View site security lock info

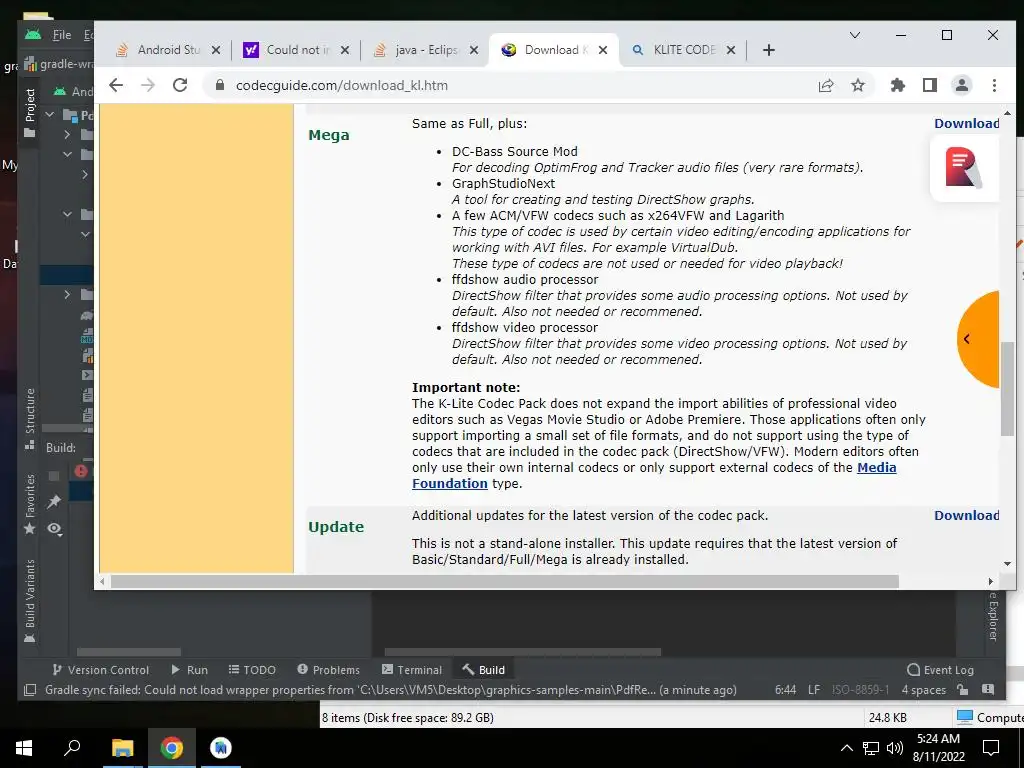pos(220,85)
